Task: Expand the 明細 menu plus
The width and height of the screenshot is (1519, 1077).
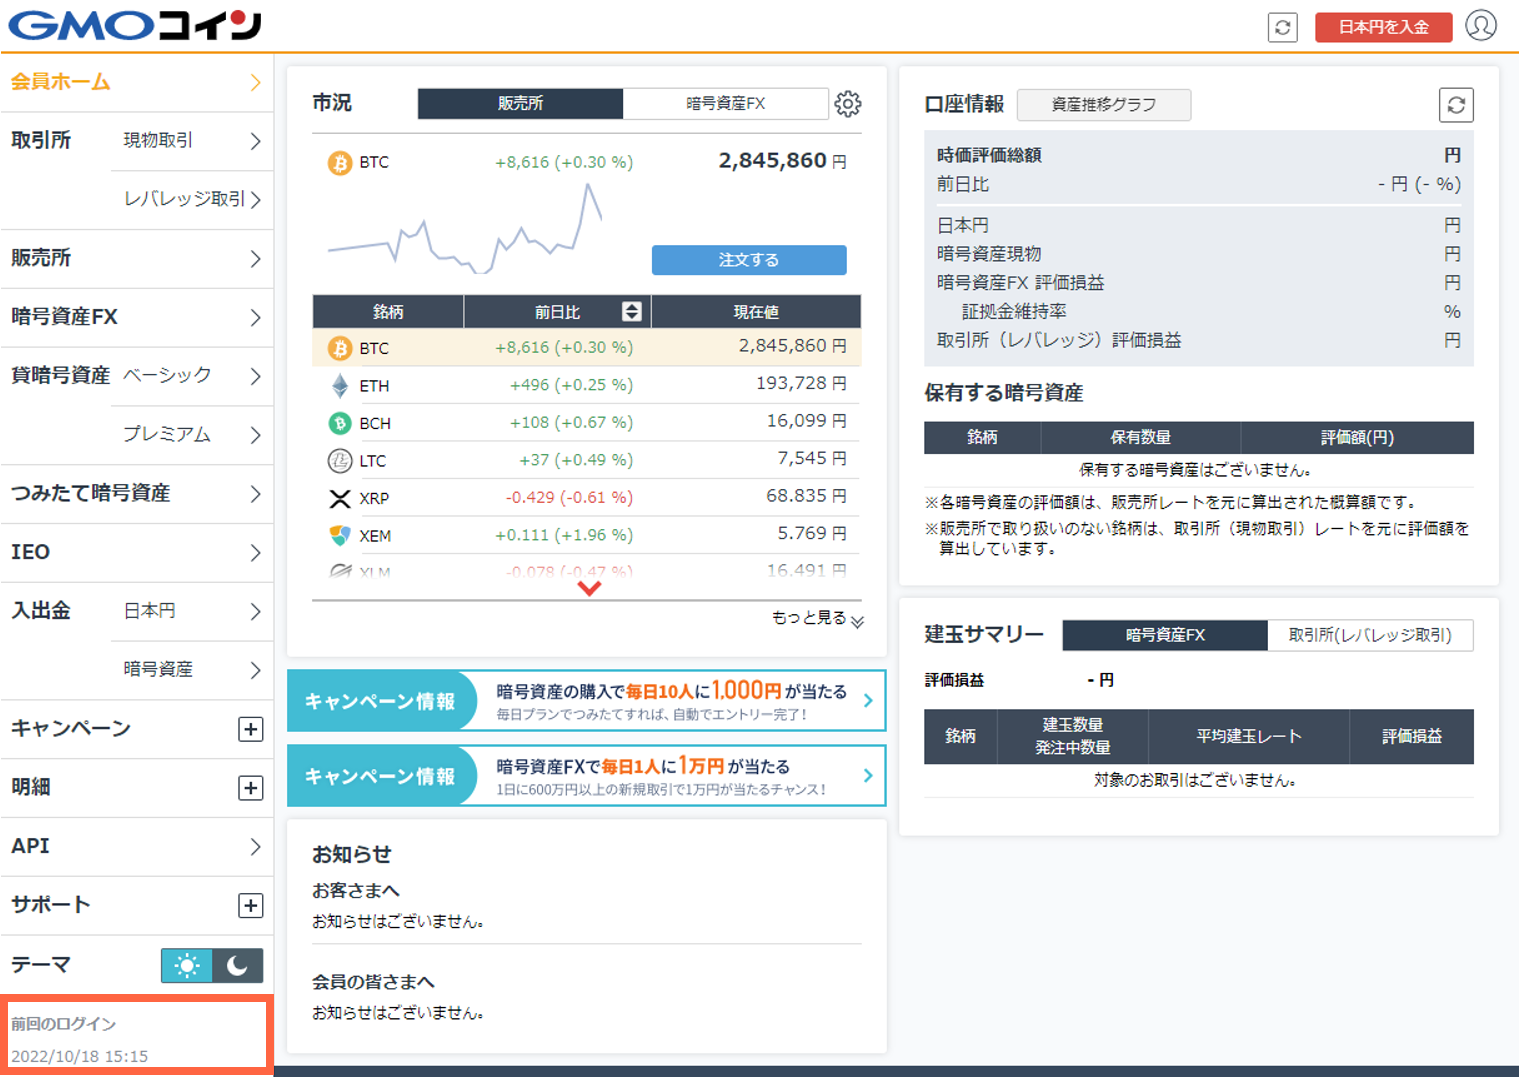Action: 251,788
